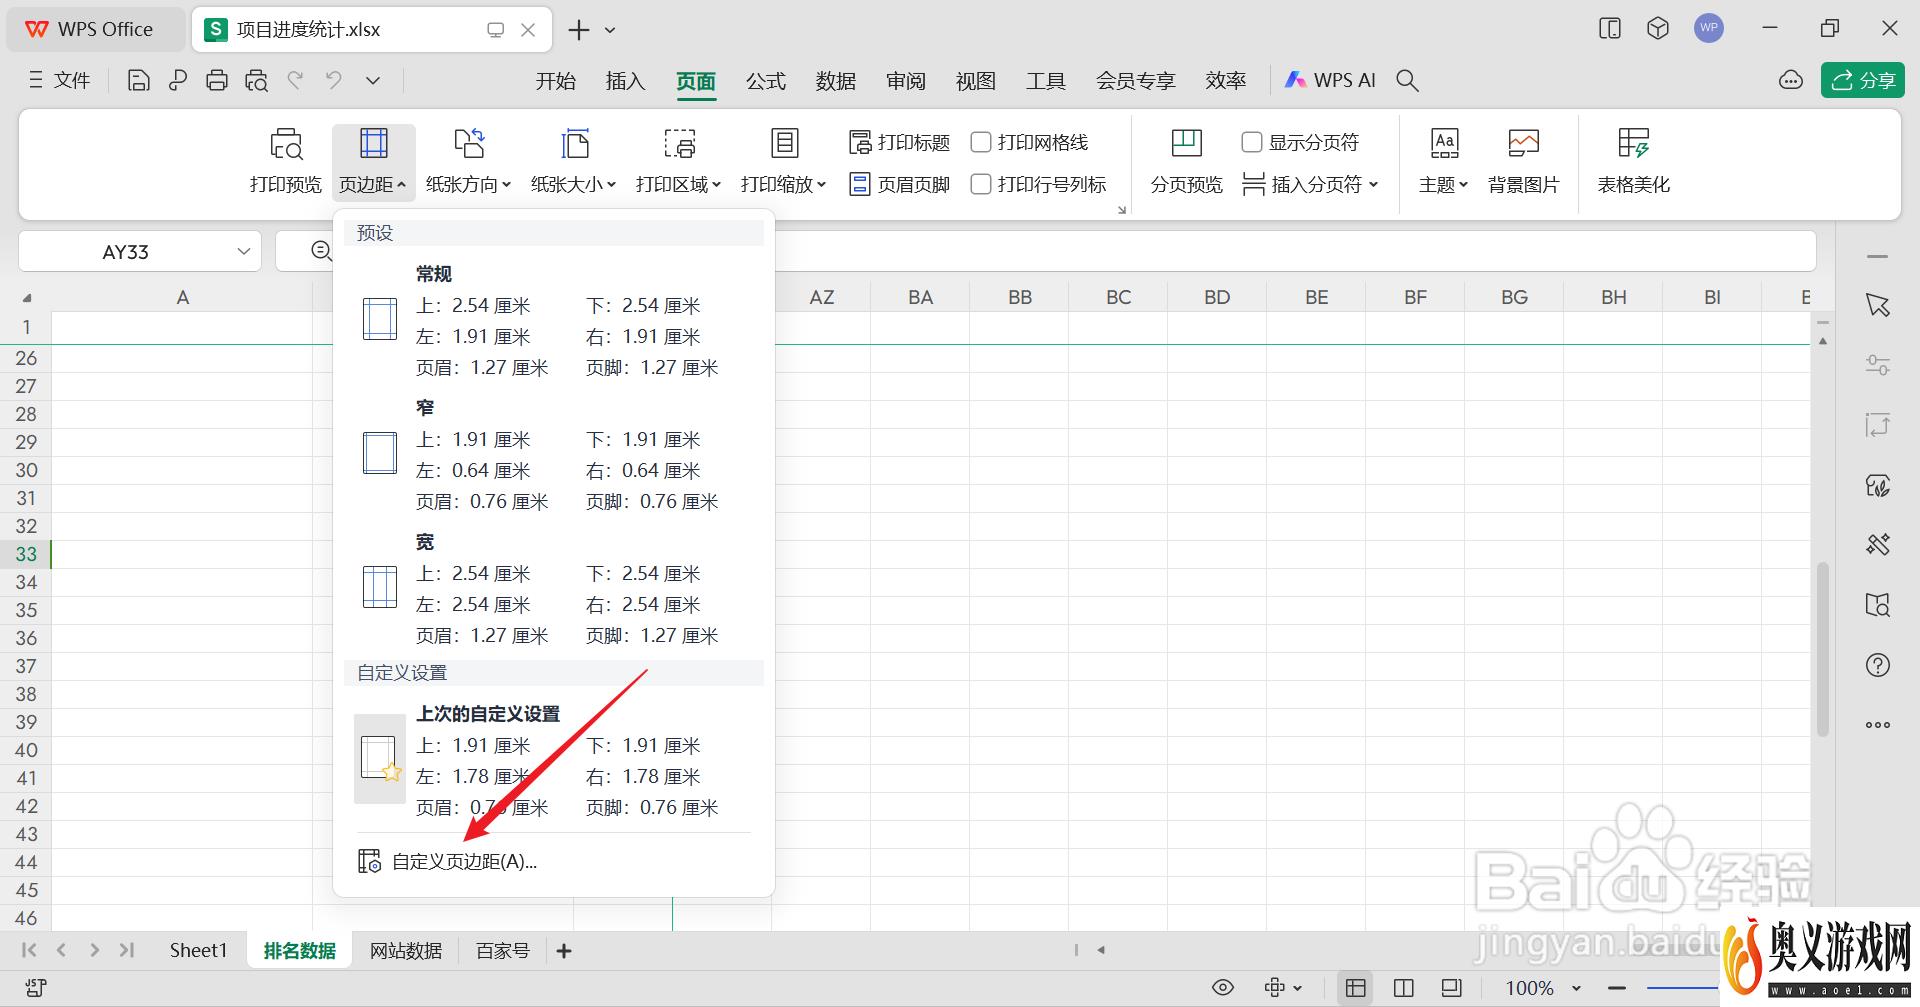The image size is (1920, 1007).
Task: Open the Review (审阅) ribbon tab
Action: 905,81
